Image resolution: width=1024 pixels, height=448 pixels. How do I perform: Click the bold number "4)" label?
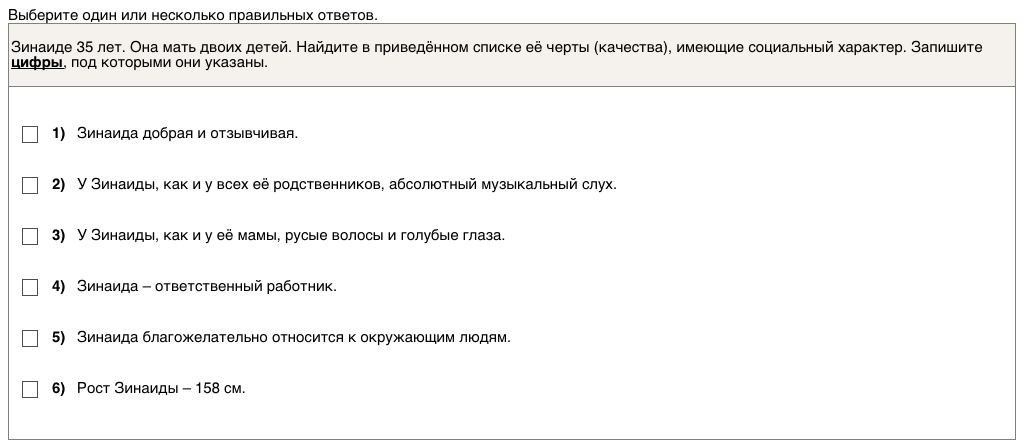tap(58, 287)
